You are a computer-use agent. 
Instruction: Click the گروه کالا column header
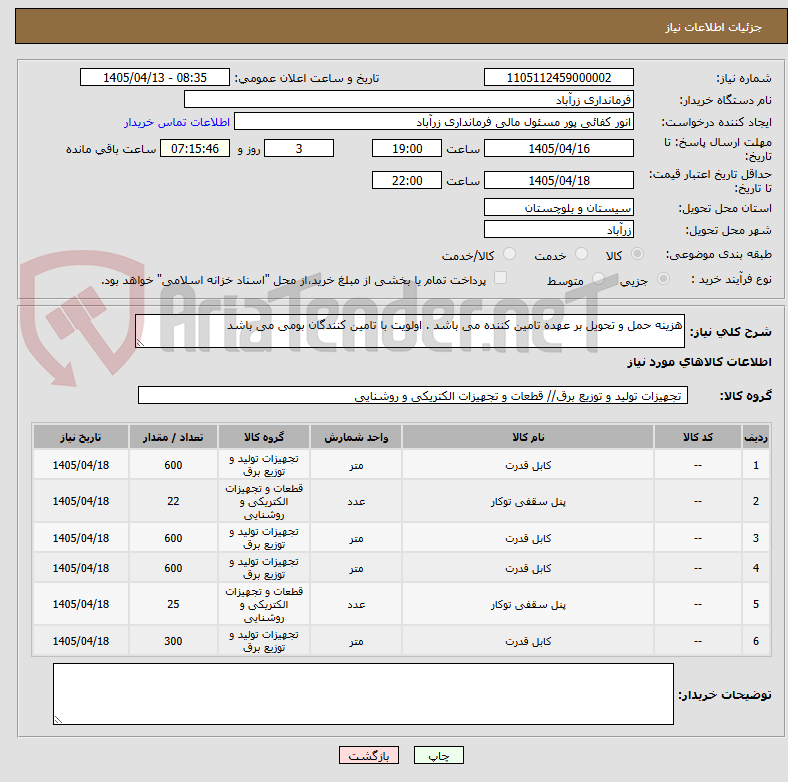coord(264,437)
